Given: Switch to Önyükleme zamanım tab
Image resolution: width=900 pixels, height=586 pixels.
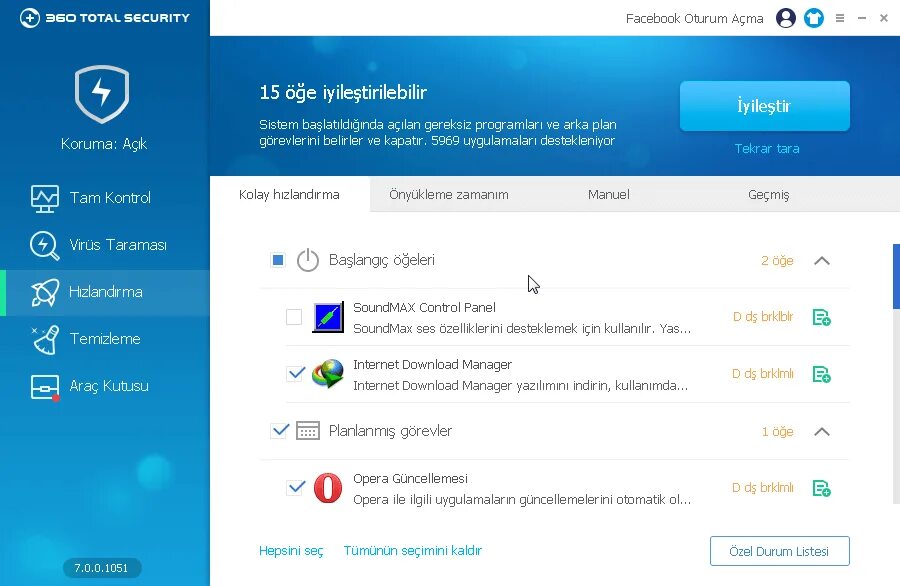Looking at the screenshot, I should [x=449, y=194].
